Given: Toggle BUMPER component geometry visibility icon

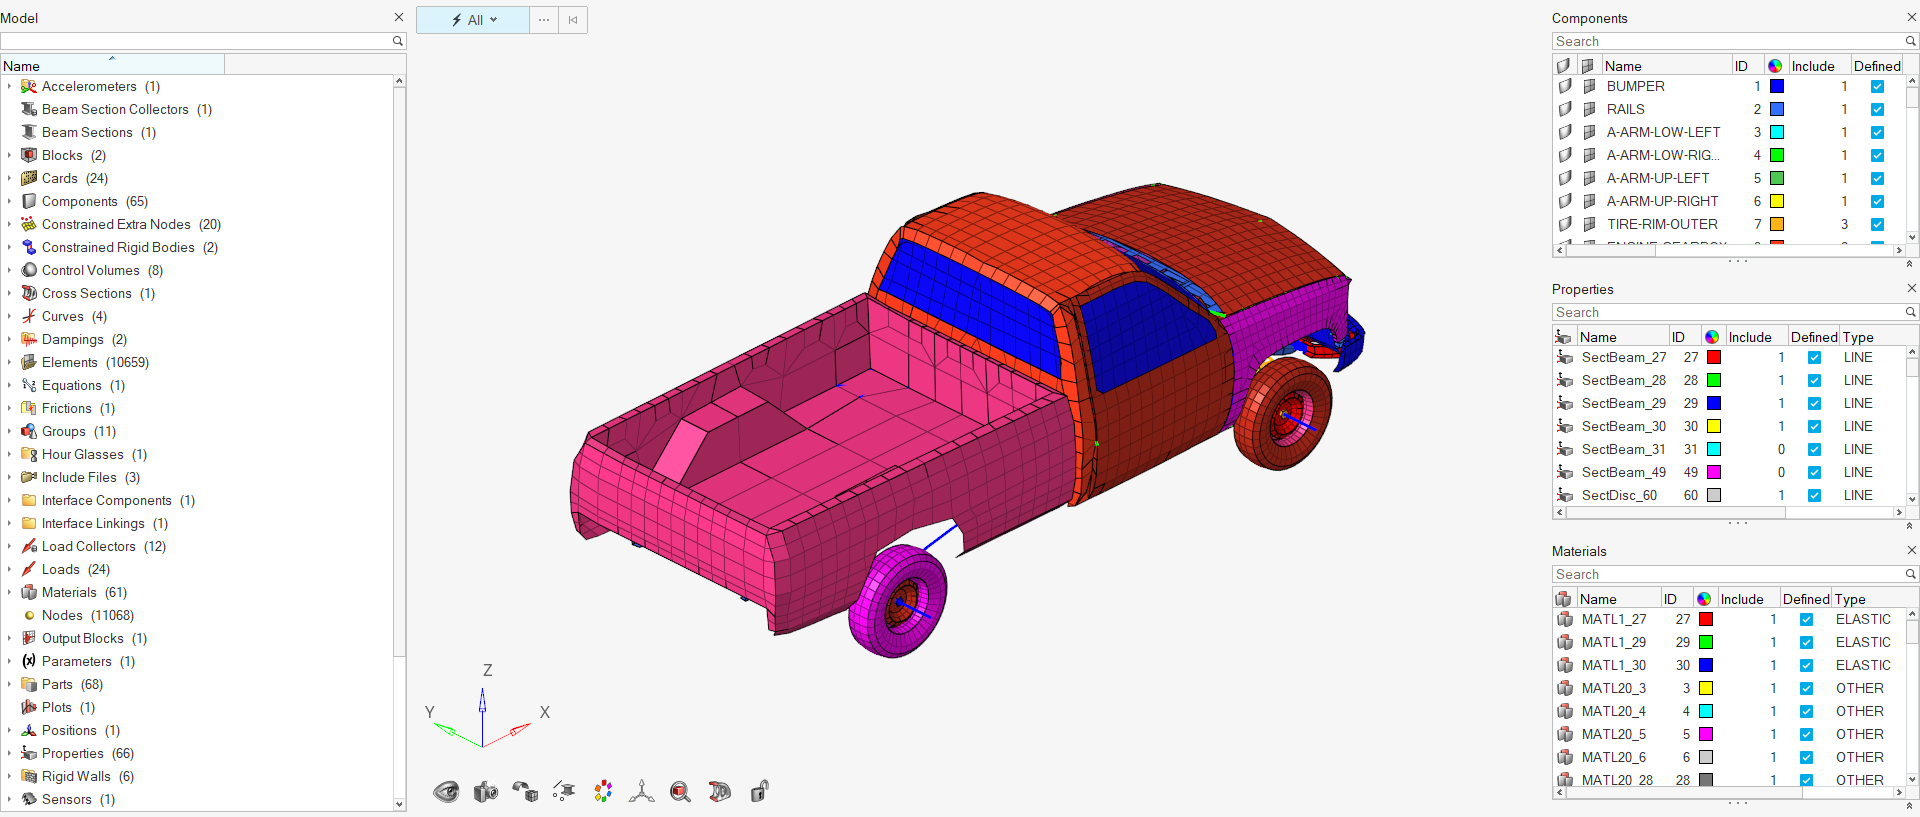Looking at the screenshot, I should click(1565, 86).
